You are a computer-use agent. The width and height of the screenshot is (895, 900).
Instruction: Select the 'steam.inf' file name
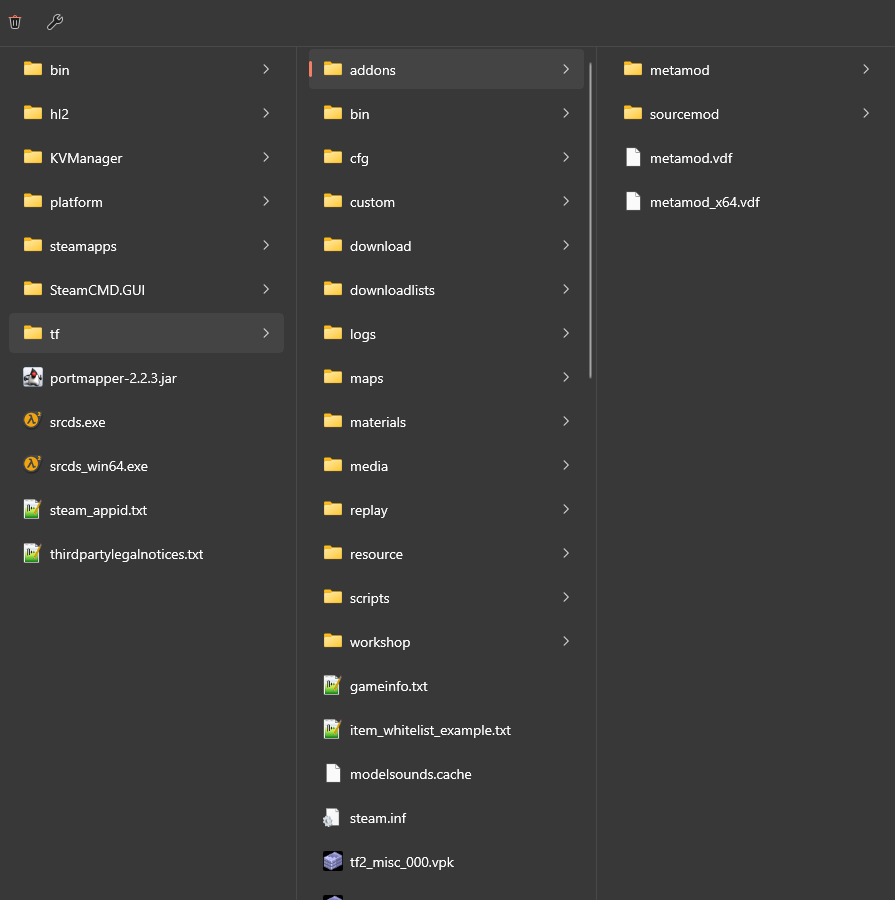pyautogui.click(x=378, y=818)
